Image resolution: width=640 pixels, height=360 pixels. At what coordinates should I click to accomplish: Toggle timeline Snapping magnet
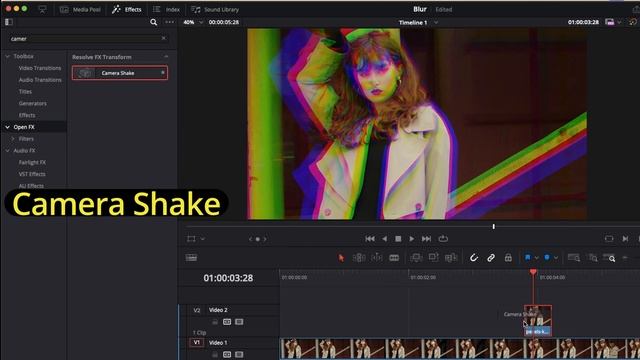click(473, 258)
